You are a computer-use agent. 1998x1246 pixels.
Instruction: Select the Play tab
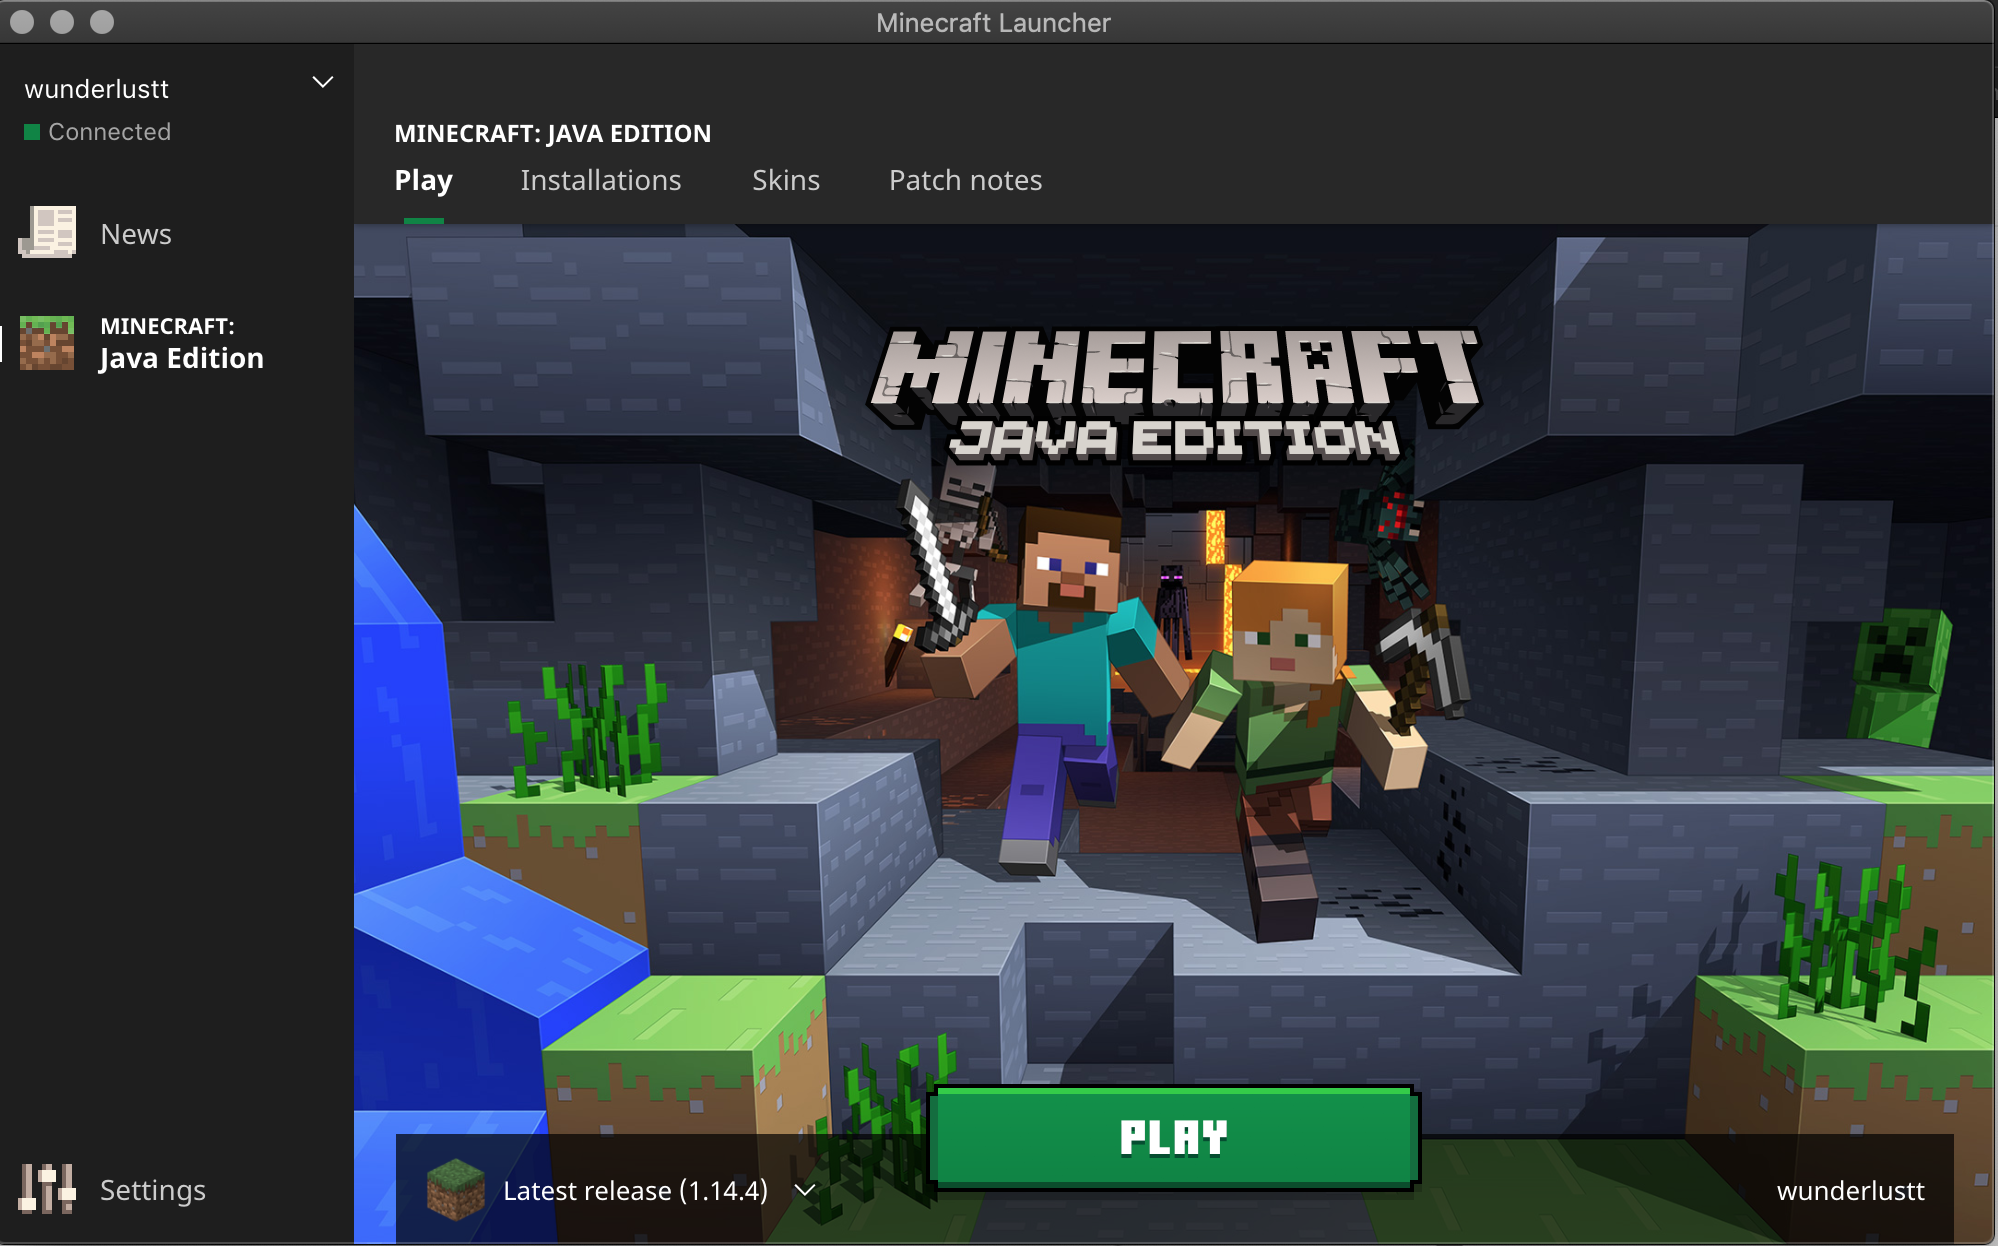pyautogui.click(x=423, y=180)
